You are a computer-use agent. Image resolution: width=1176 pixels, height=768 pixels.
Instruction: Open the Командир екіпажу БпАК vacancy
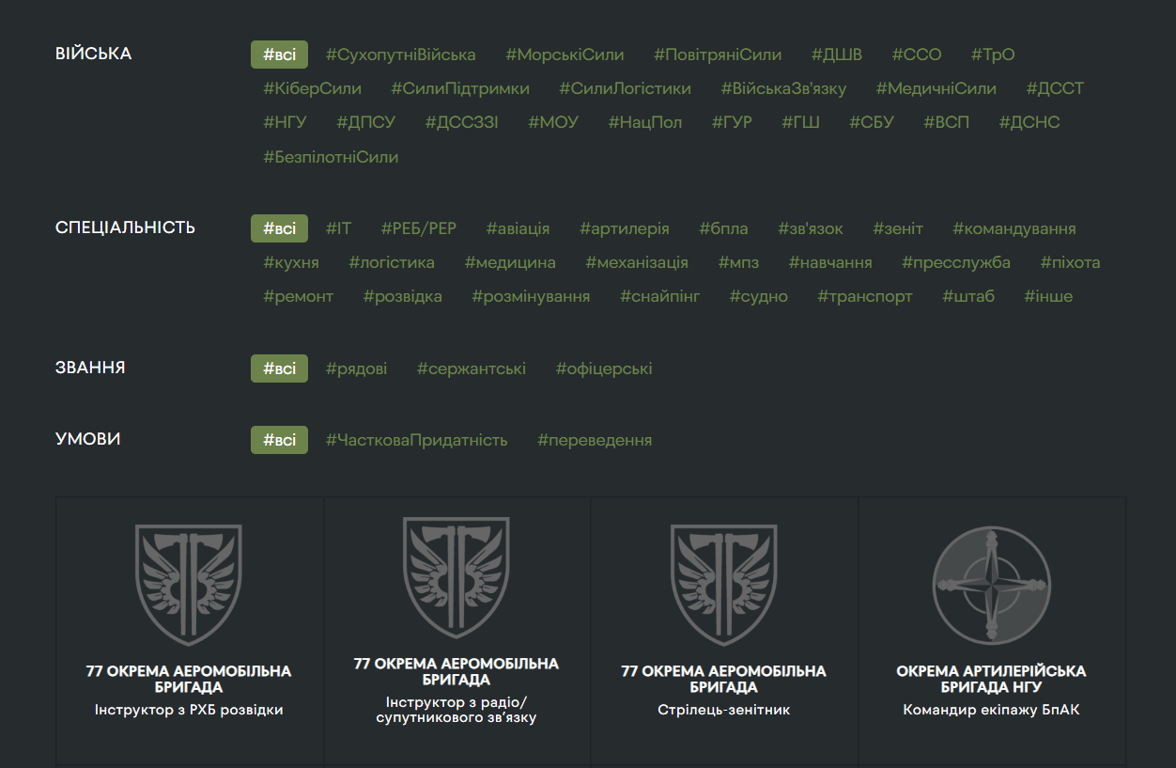[x=991, y=710]
